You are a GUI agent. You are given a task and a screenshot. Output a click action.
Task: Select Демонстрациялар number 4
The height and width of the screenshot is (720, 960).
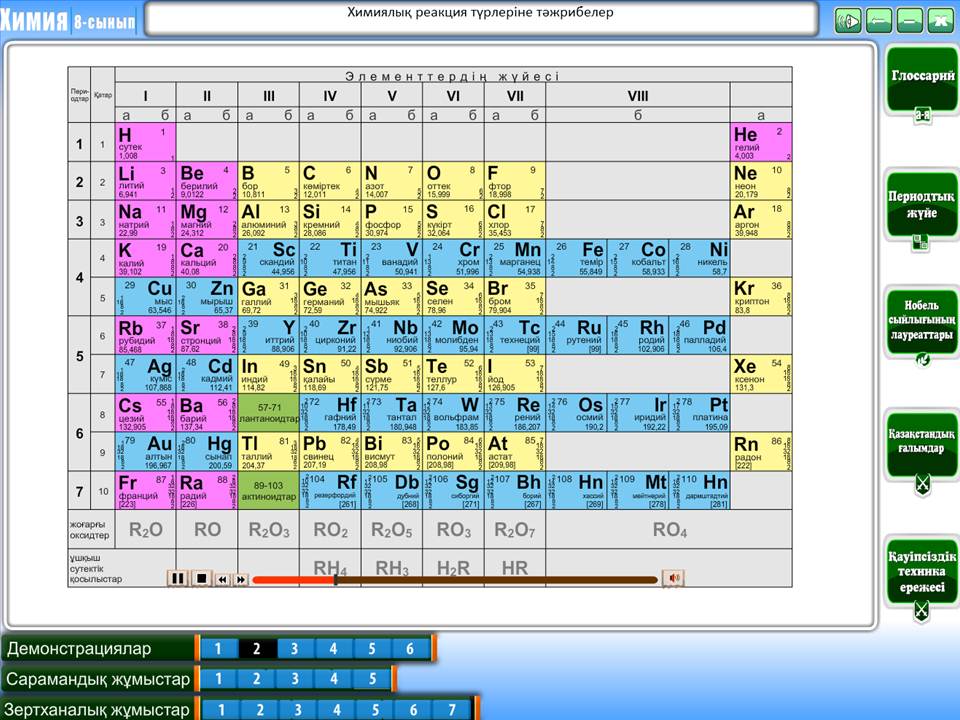tap(333, 648)
